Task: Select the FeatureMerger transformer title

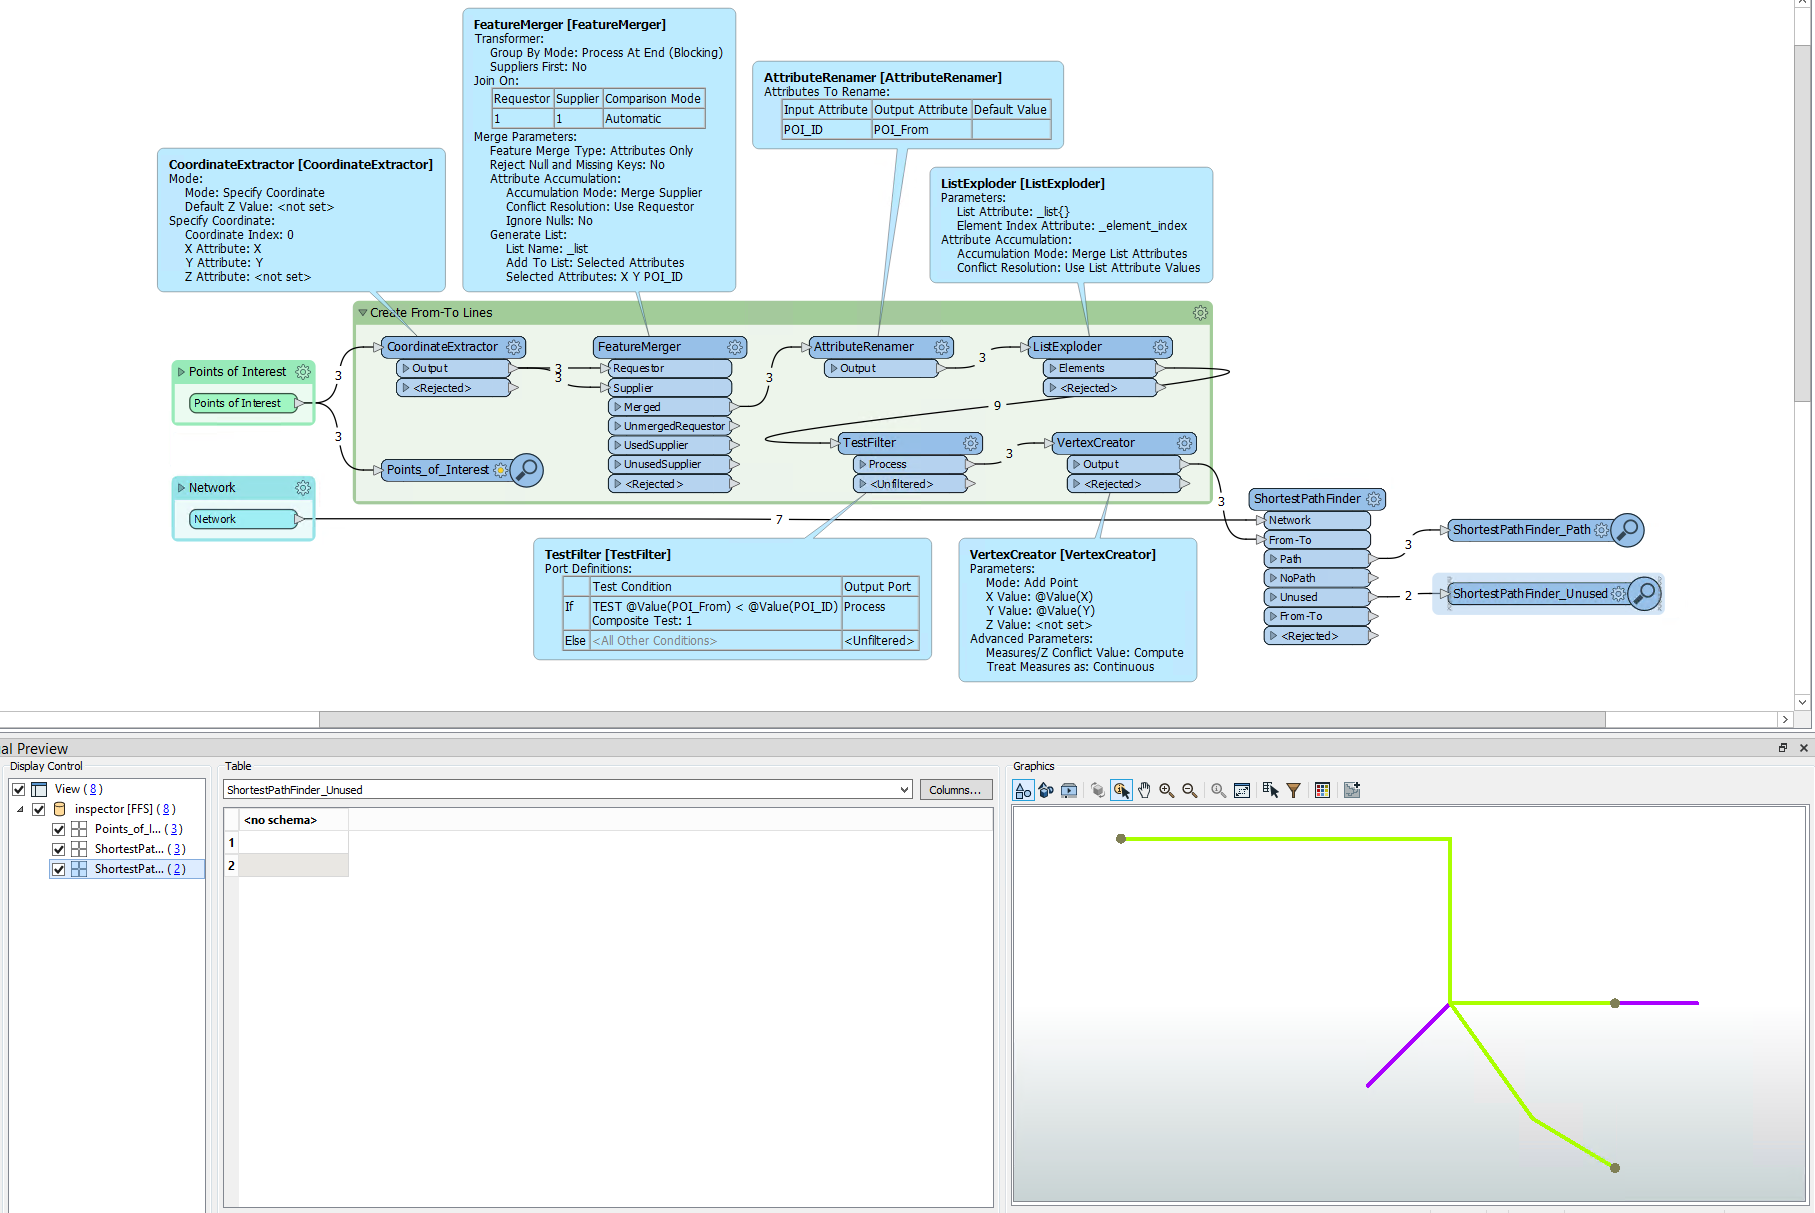Action: [x=639, y=347]
